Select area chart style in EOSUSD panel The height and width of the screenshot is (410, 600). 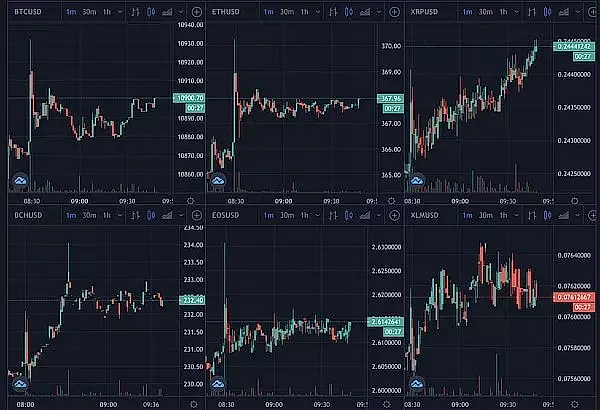365,216
